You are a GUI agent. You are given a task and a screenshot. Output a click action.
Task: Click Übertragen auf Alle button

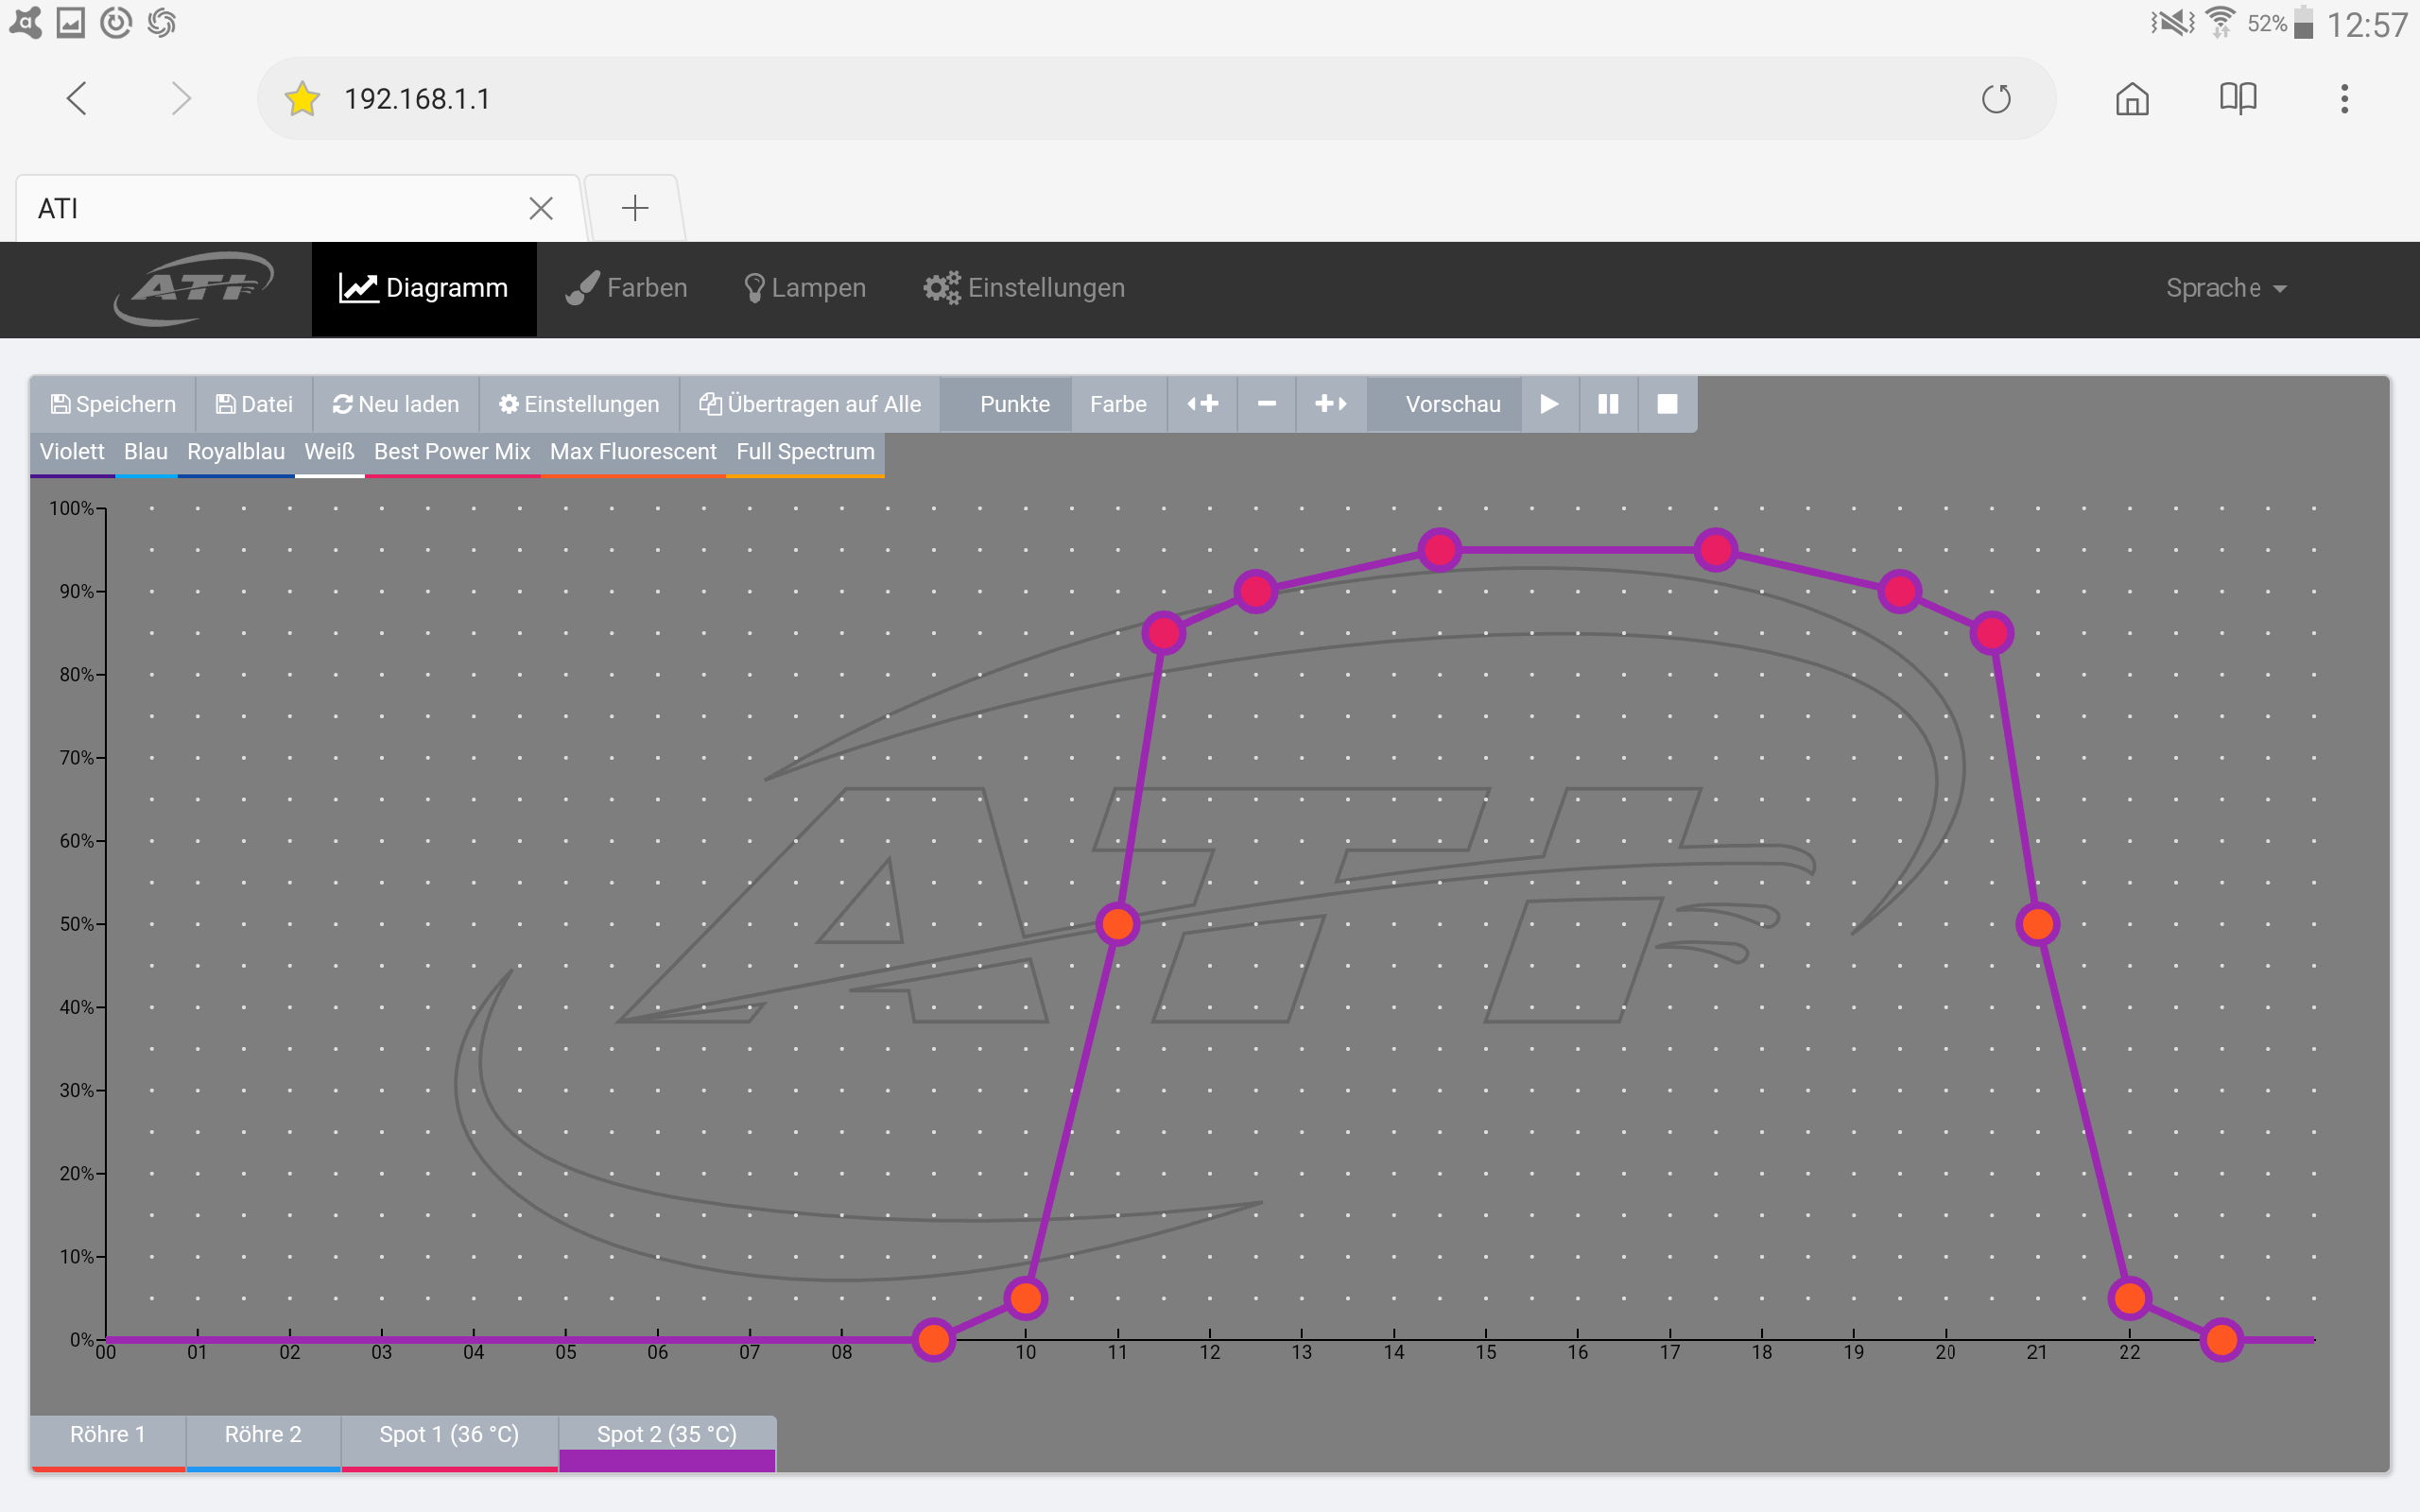810,404
